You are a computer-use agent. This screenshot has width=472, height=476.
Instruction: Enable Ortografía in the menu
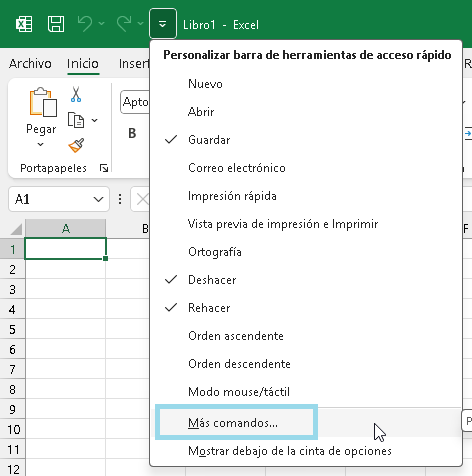pos(306,252)
